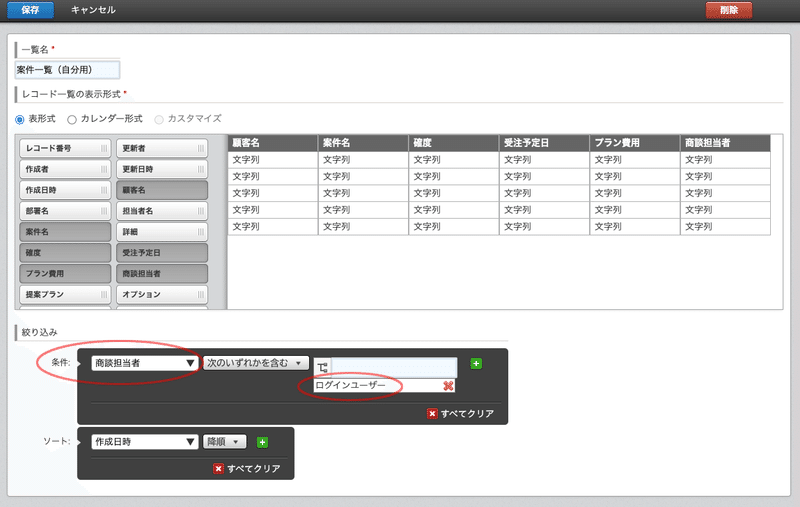Screen dimensions: 800x507
Task: Grab the drag handle on 更新日時 chip
Action: click(x=201, y=169)
